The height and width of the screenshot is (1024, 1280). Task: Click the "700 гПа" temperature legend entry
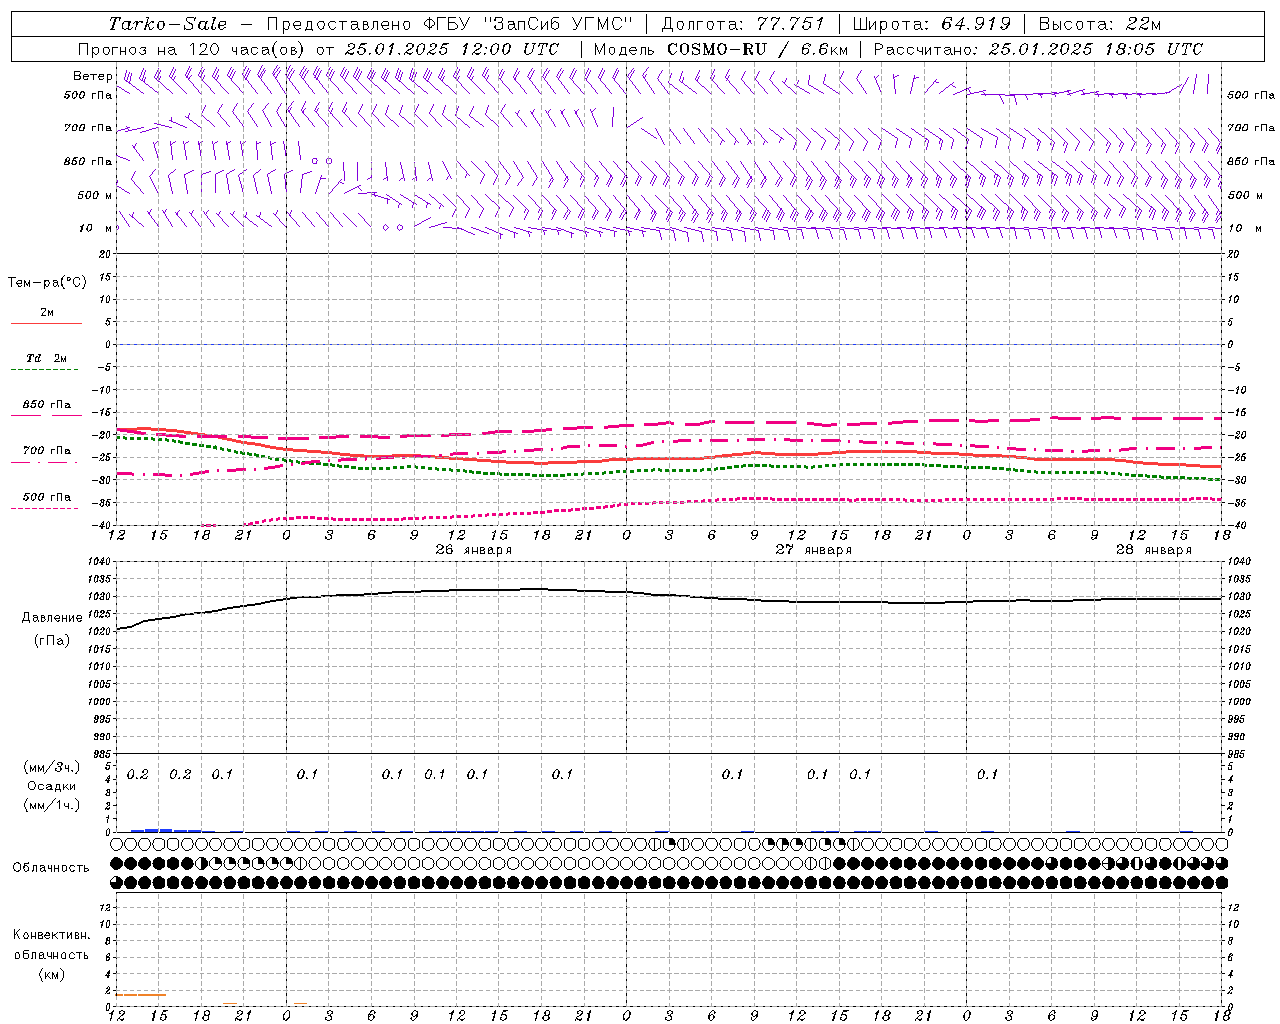tap(46, 451)
